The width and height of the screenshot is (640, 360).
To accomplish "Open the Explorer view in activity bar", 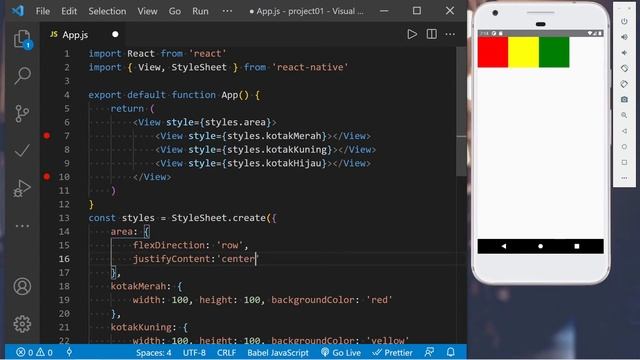I will click(22, 40).
